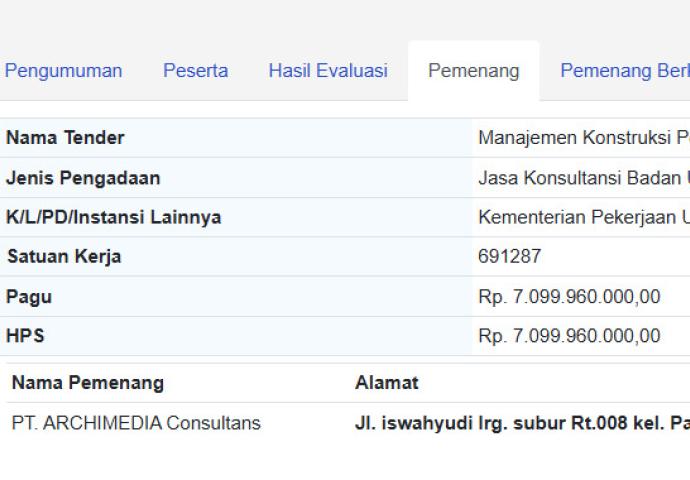Select the K/L/PD/Instansi Lainnya label

point(113,217)
